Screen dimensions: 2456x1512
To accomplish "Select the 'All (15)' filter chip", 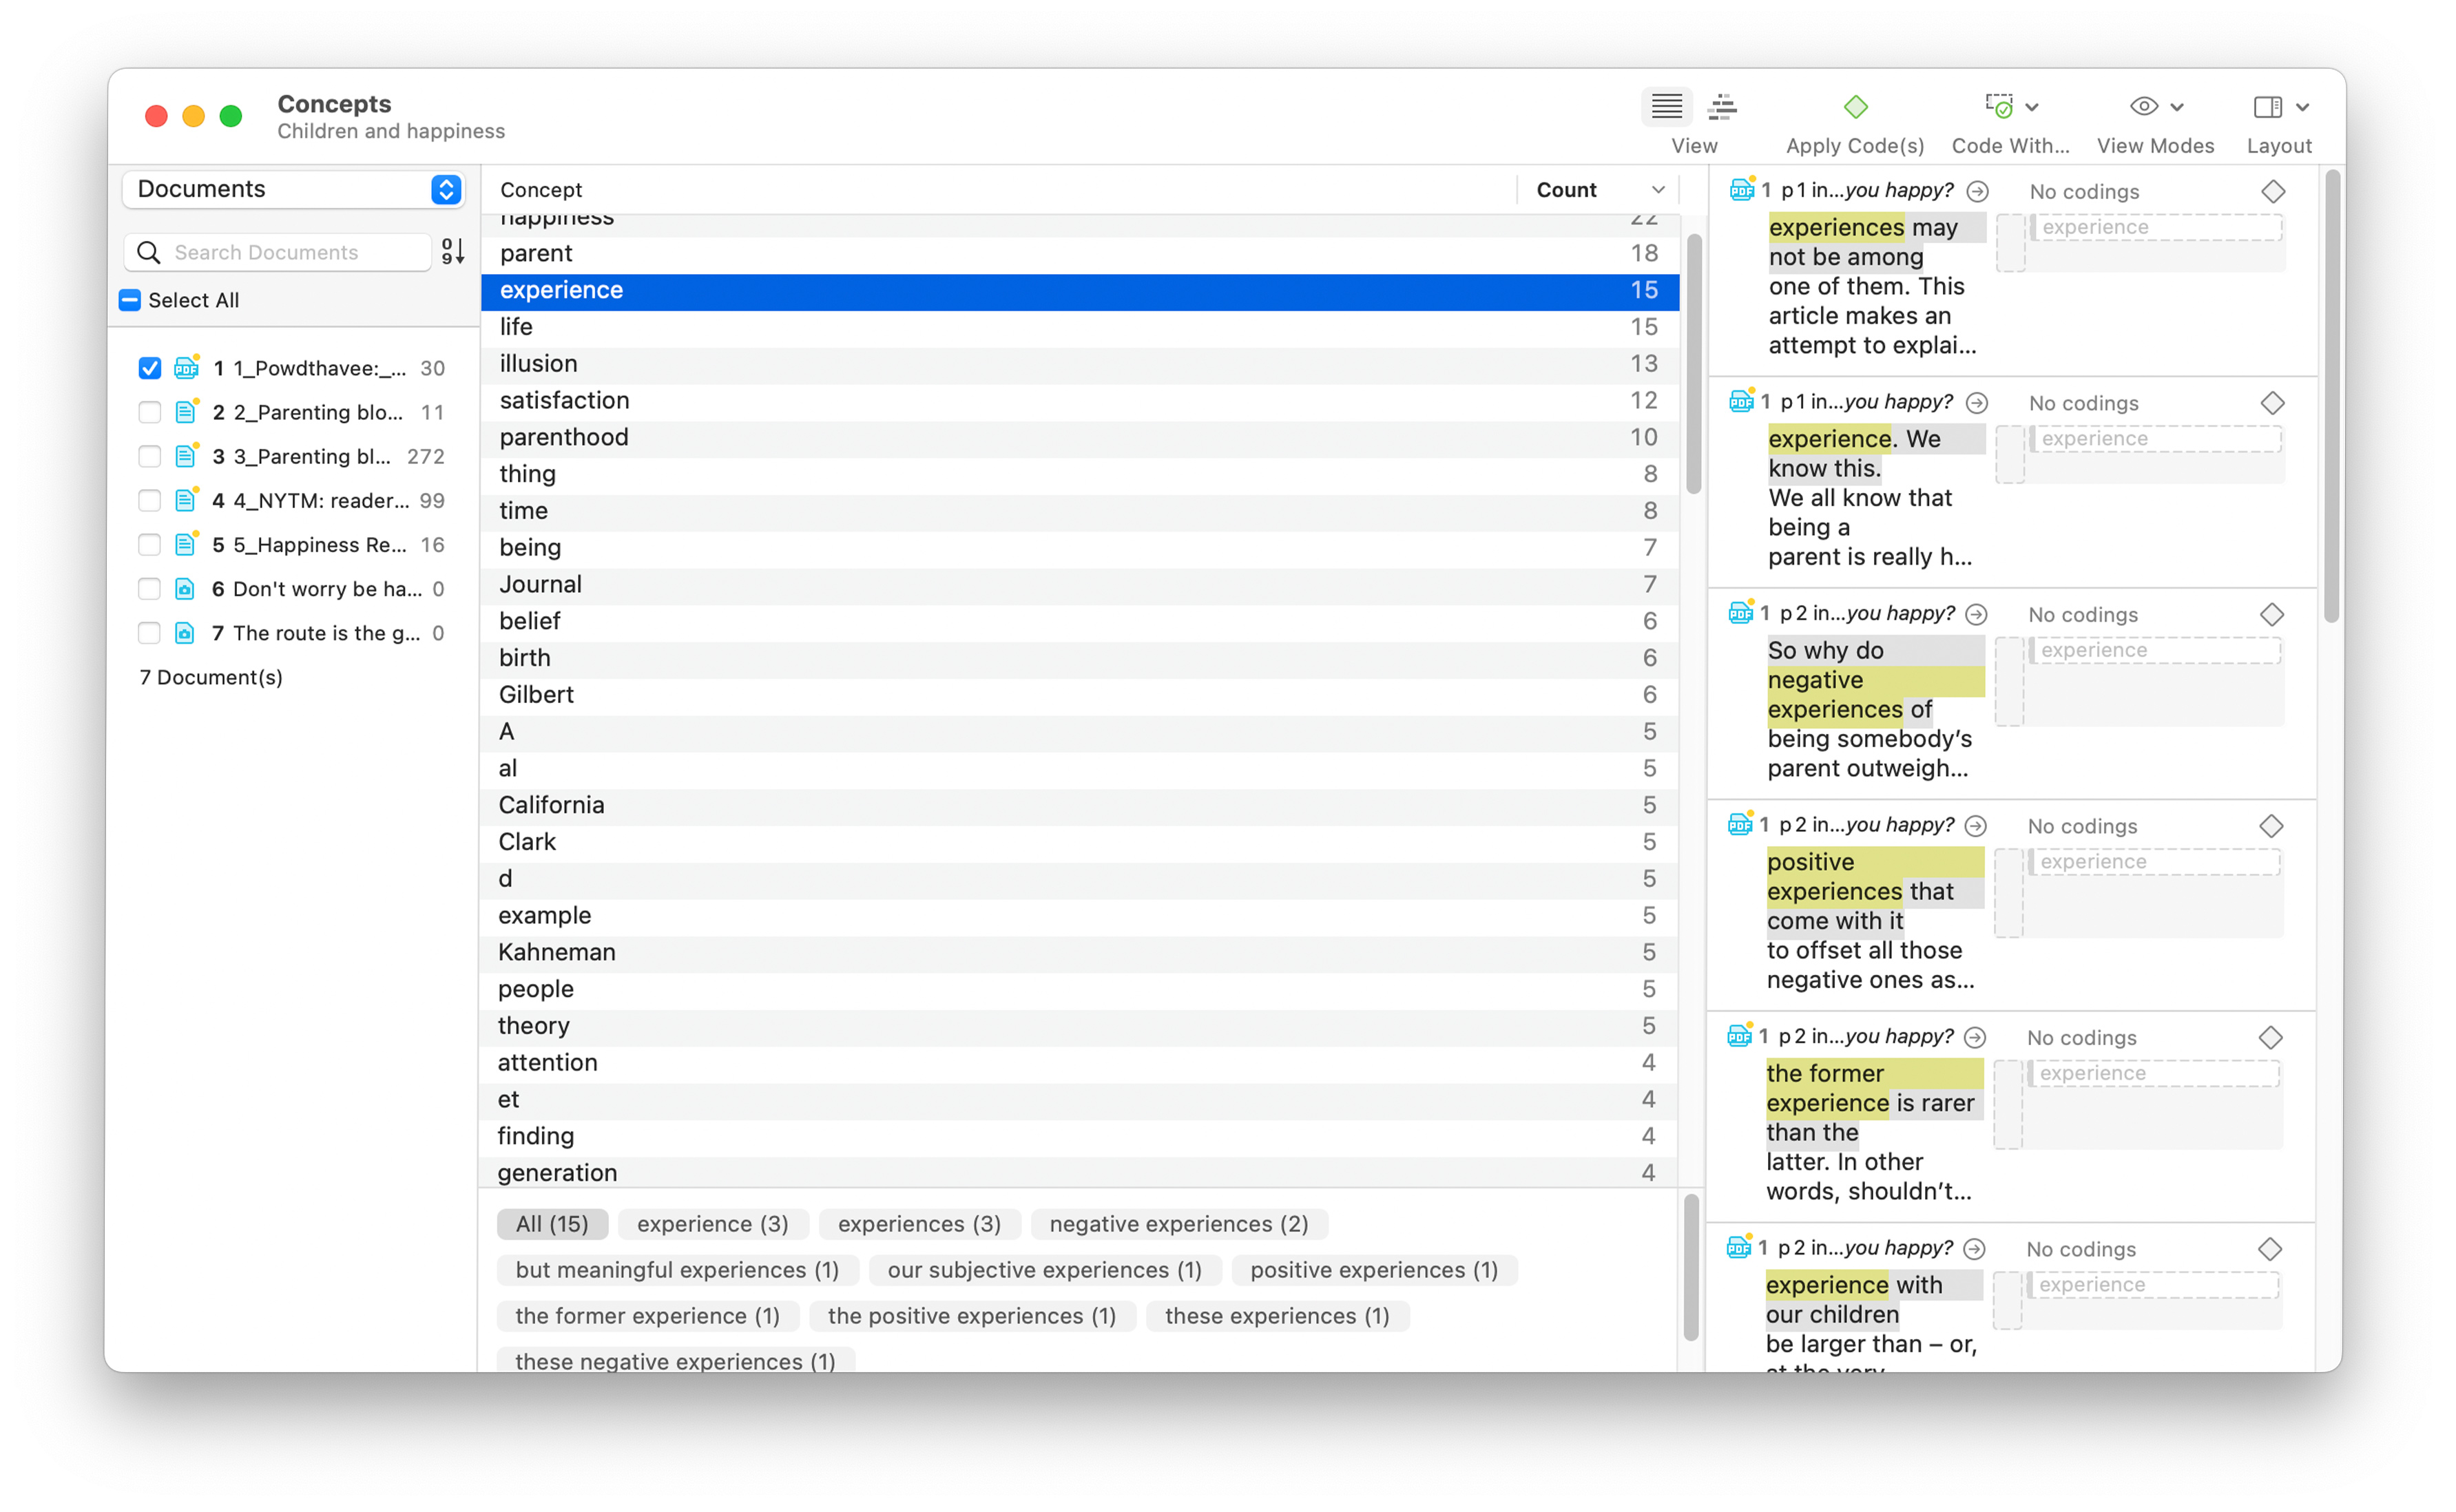I will pos(552,1224).
